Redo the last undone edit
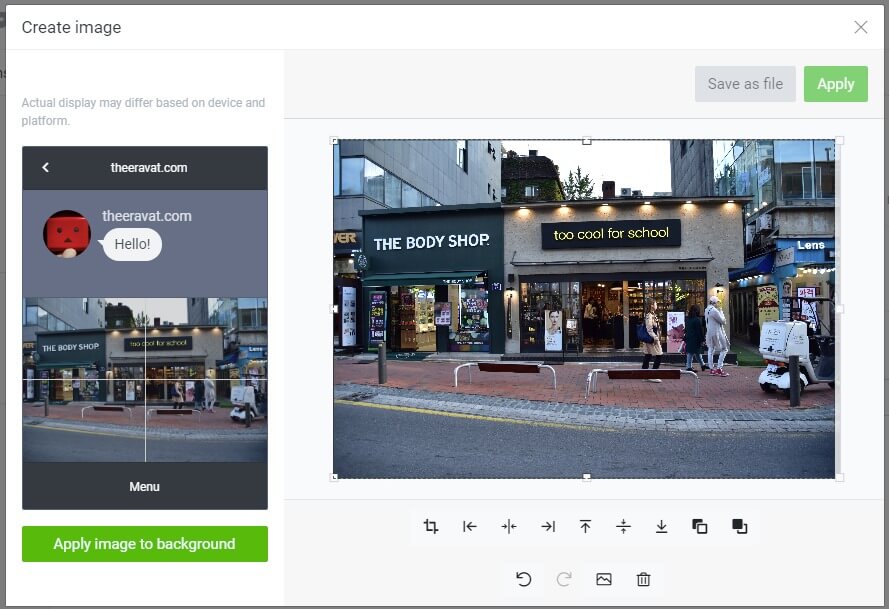 pyautogui.click(x=564, y=579)
